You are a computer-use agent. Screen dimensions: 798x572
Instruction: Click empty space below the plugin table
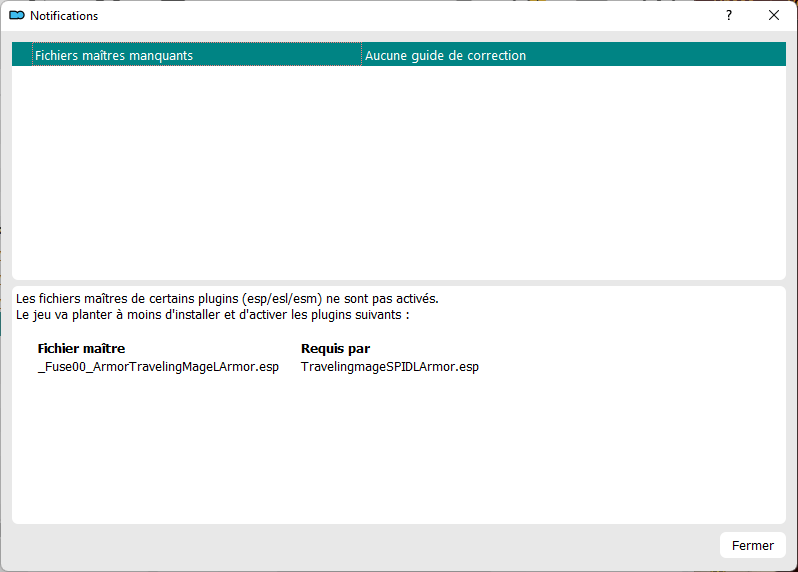pos(398,450)
